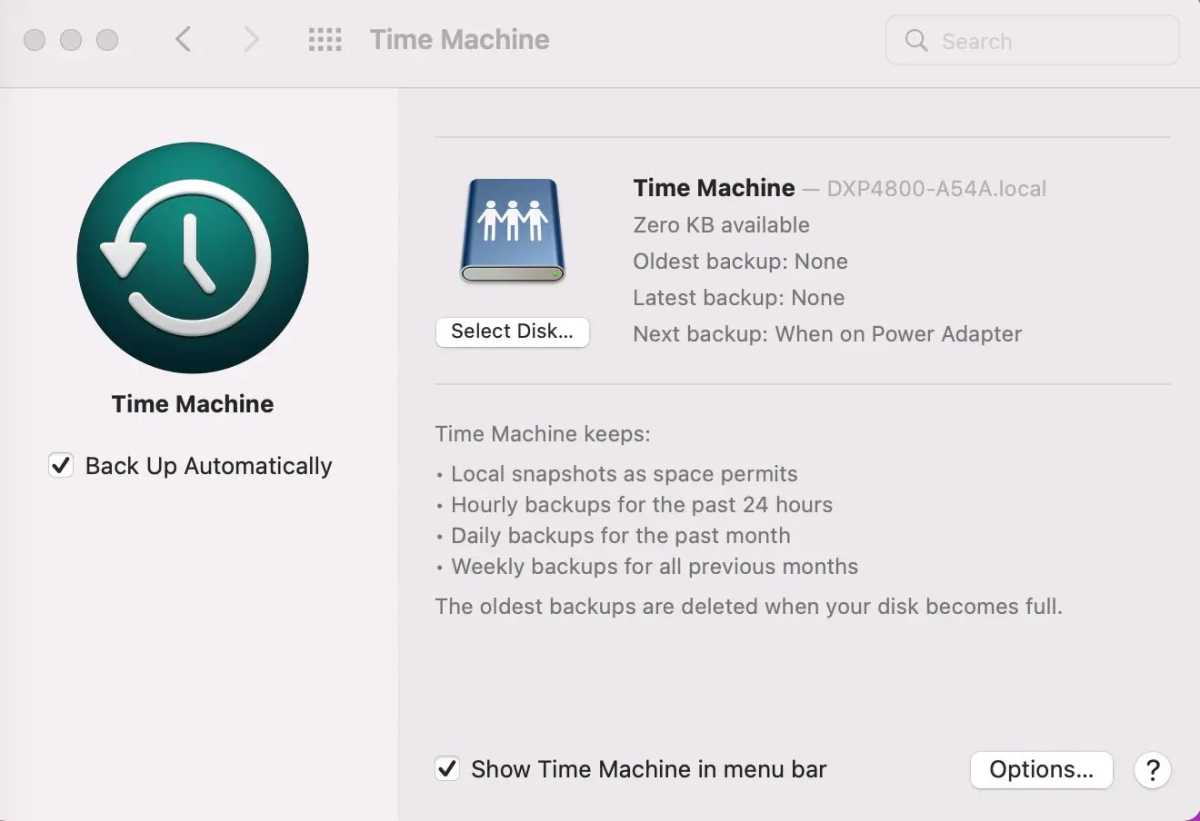The image size is (1200, 821).
Task: Click the Zero KB available label
Action: (721, 225)
